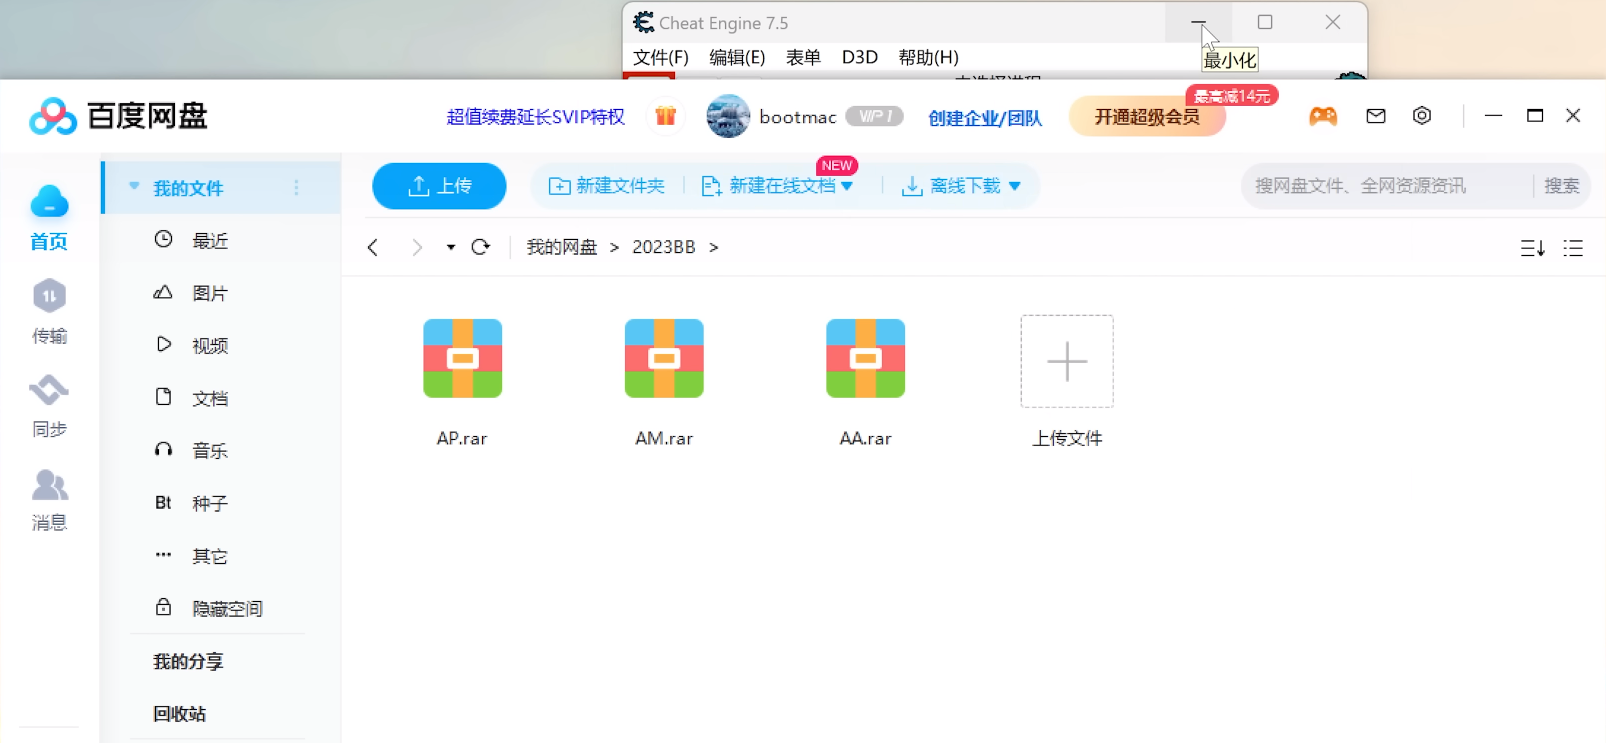Switch to list view mode
The image size is (1606, 743).
click(x=1573, y=248)
